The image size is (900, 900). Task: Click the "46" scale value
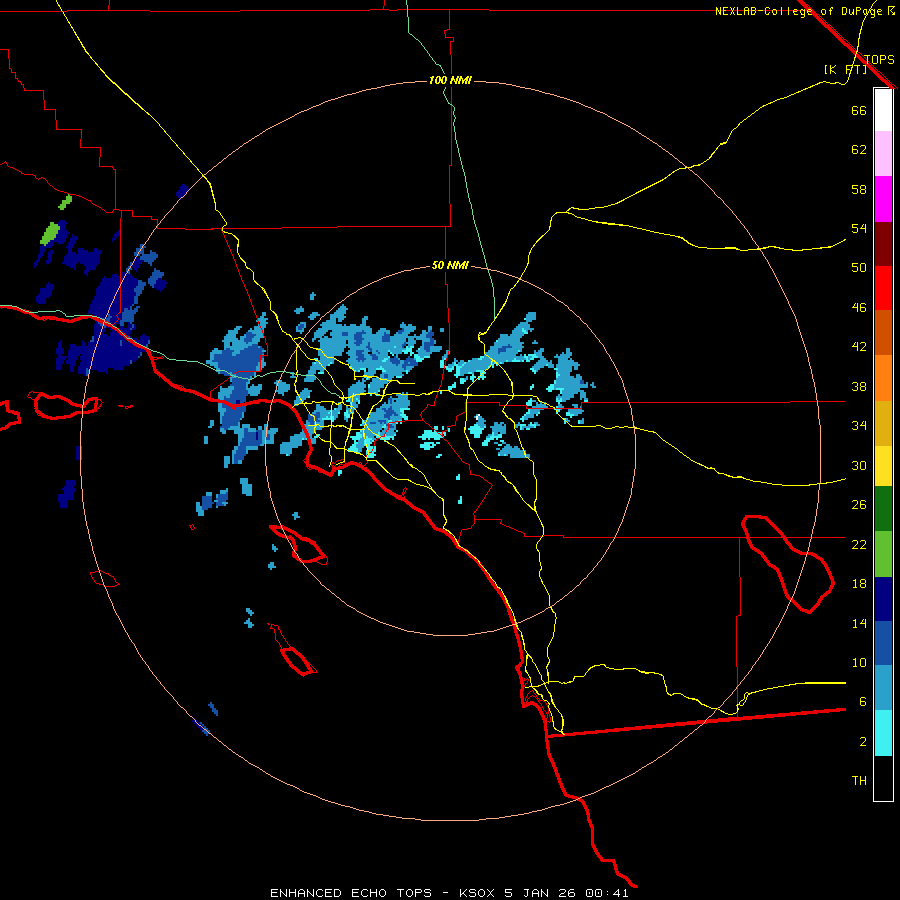click(x=859, y=308)
